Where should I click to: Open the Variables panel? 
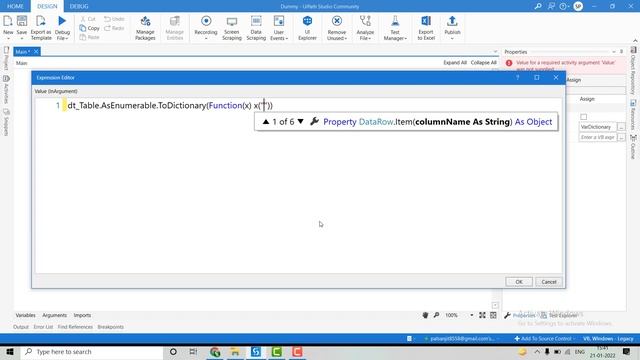[25, 315]
